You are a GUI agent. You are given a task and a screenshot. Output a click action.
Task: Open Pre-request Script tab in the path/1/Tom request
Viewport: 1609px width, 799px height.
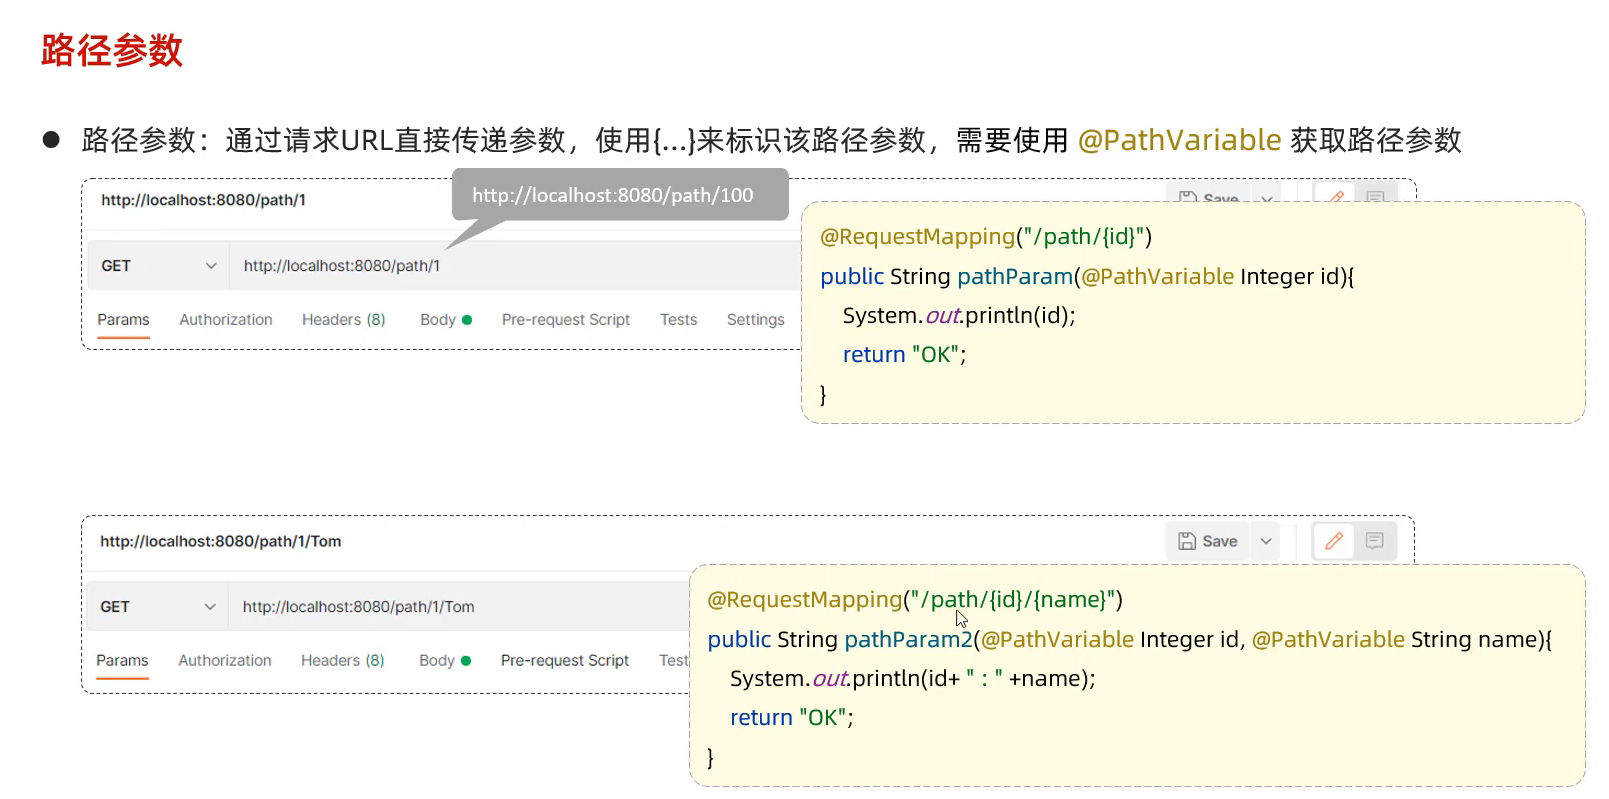pyautogui.click(x=564, y=661)
